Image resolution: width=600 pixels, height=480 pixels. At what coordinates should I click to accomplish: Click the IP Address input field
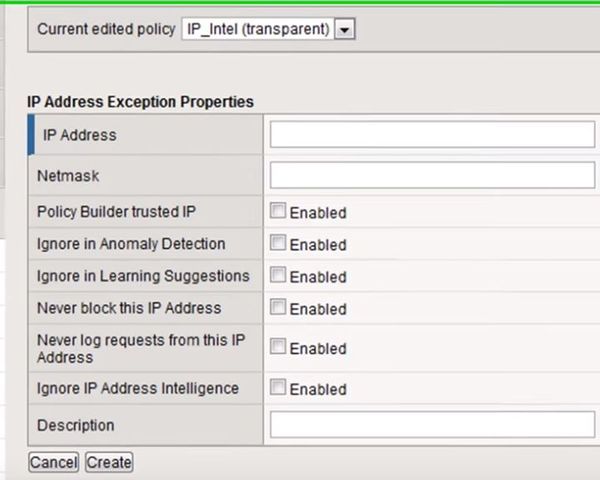coord(432,135)
